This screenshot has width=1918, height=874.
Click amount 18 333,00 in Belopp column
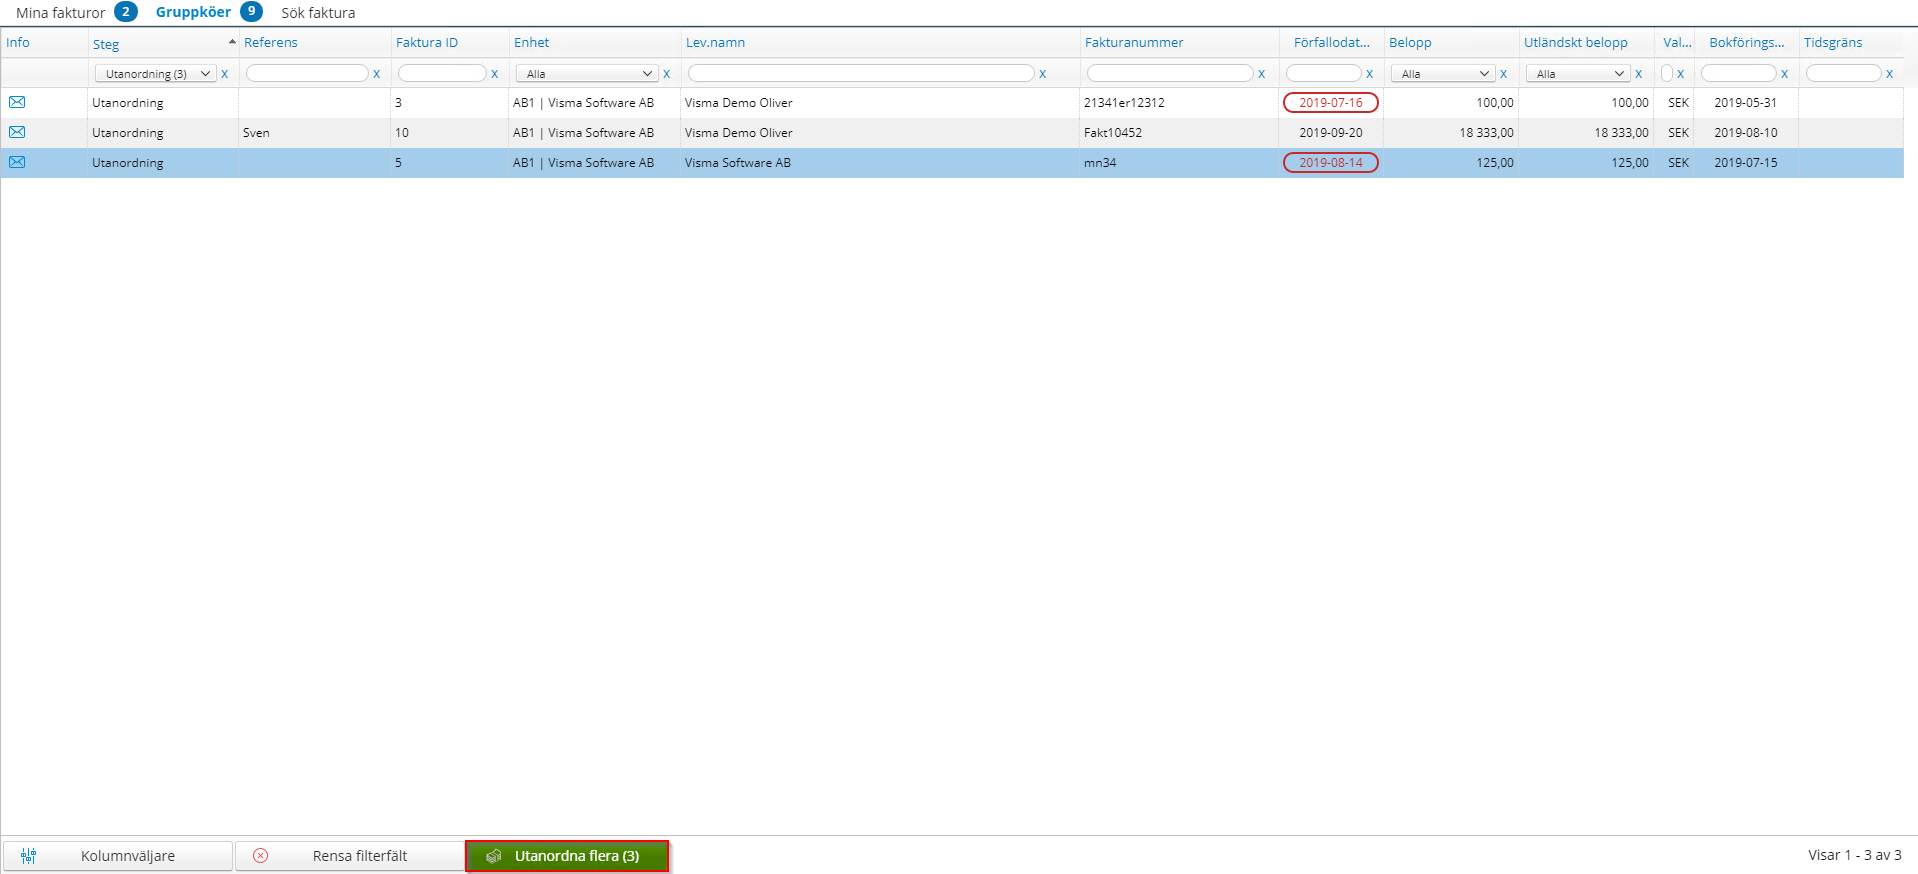(x=1486, y=133)
